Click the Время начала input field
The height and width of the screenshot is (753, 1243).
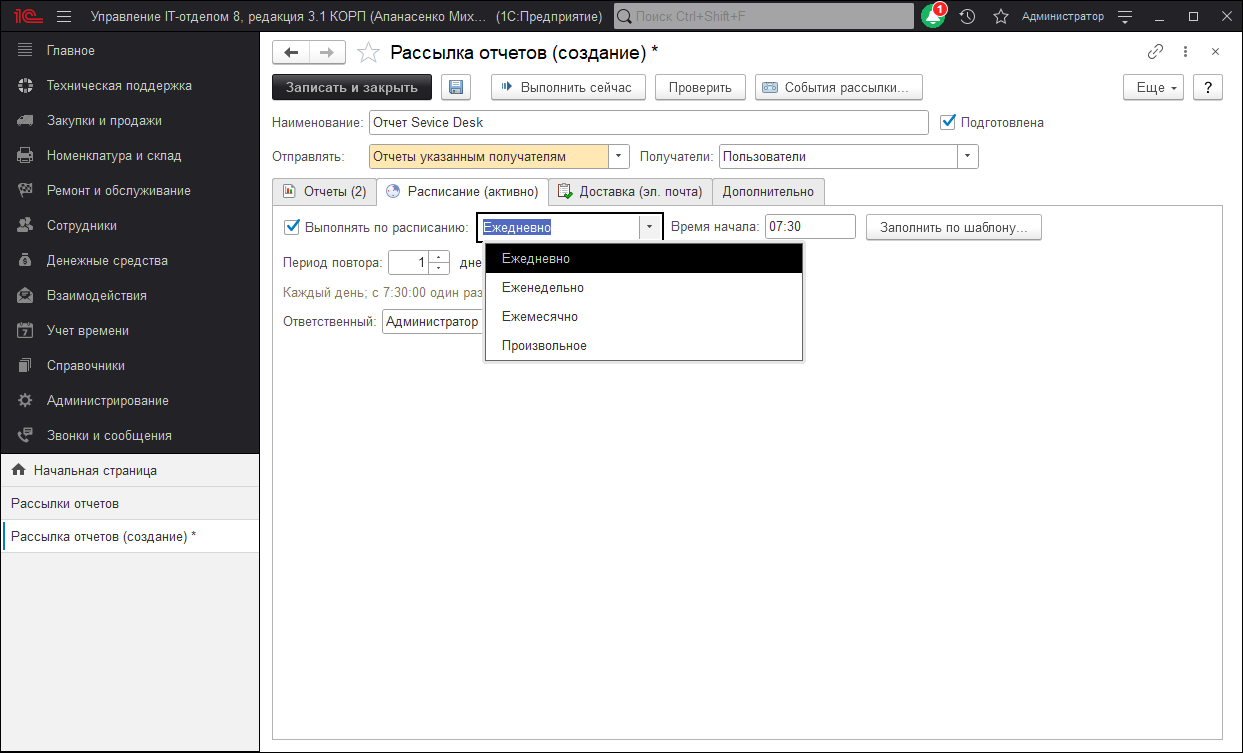(x=809, y=227)
